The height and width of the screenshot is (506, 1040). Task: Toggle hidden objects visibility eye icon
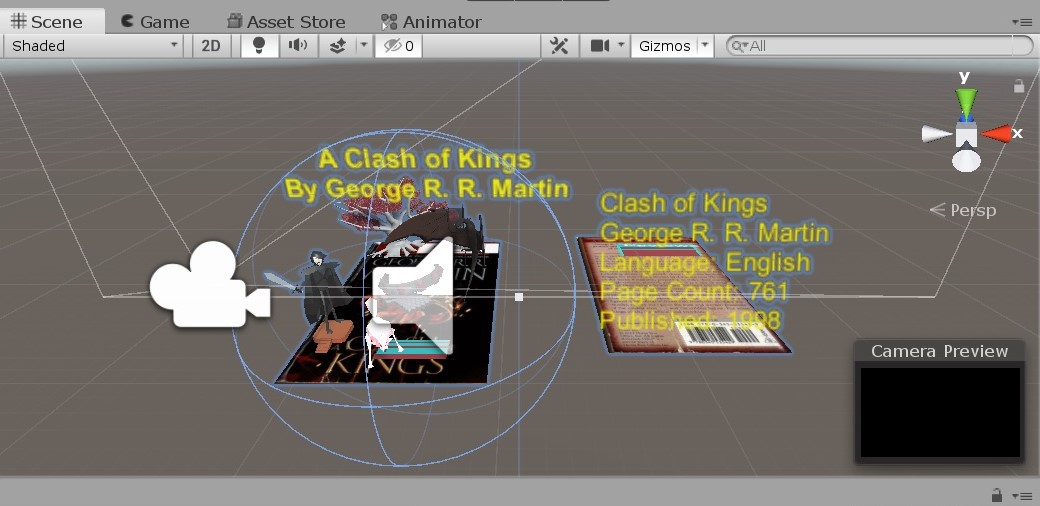399,46
